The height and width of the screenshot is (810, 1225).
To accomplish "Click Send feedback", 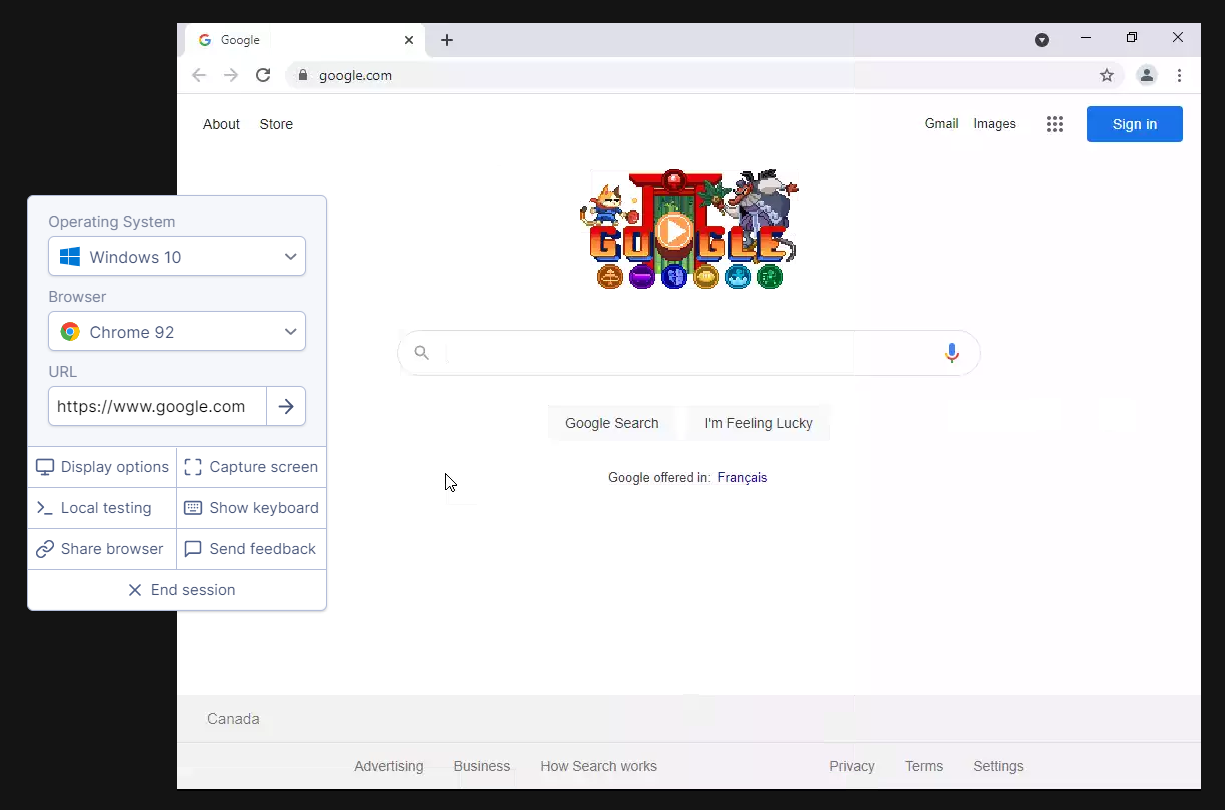I will pyautogui.click(x=251, y=549).
